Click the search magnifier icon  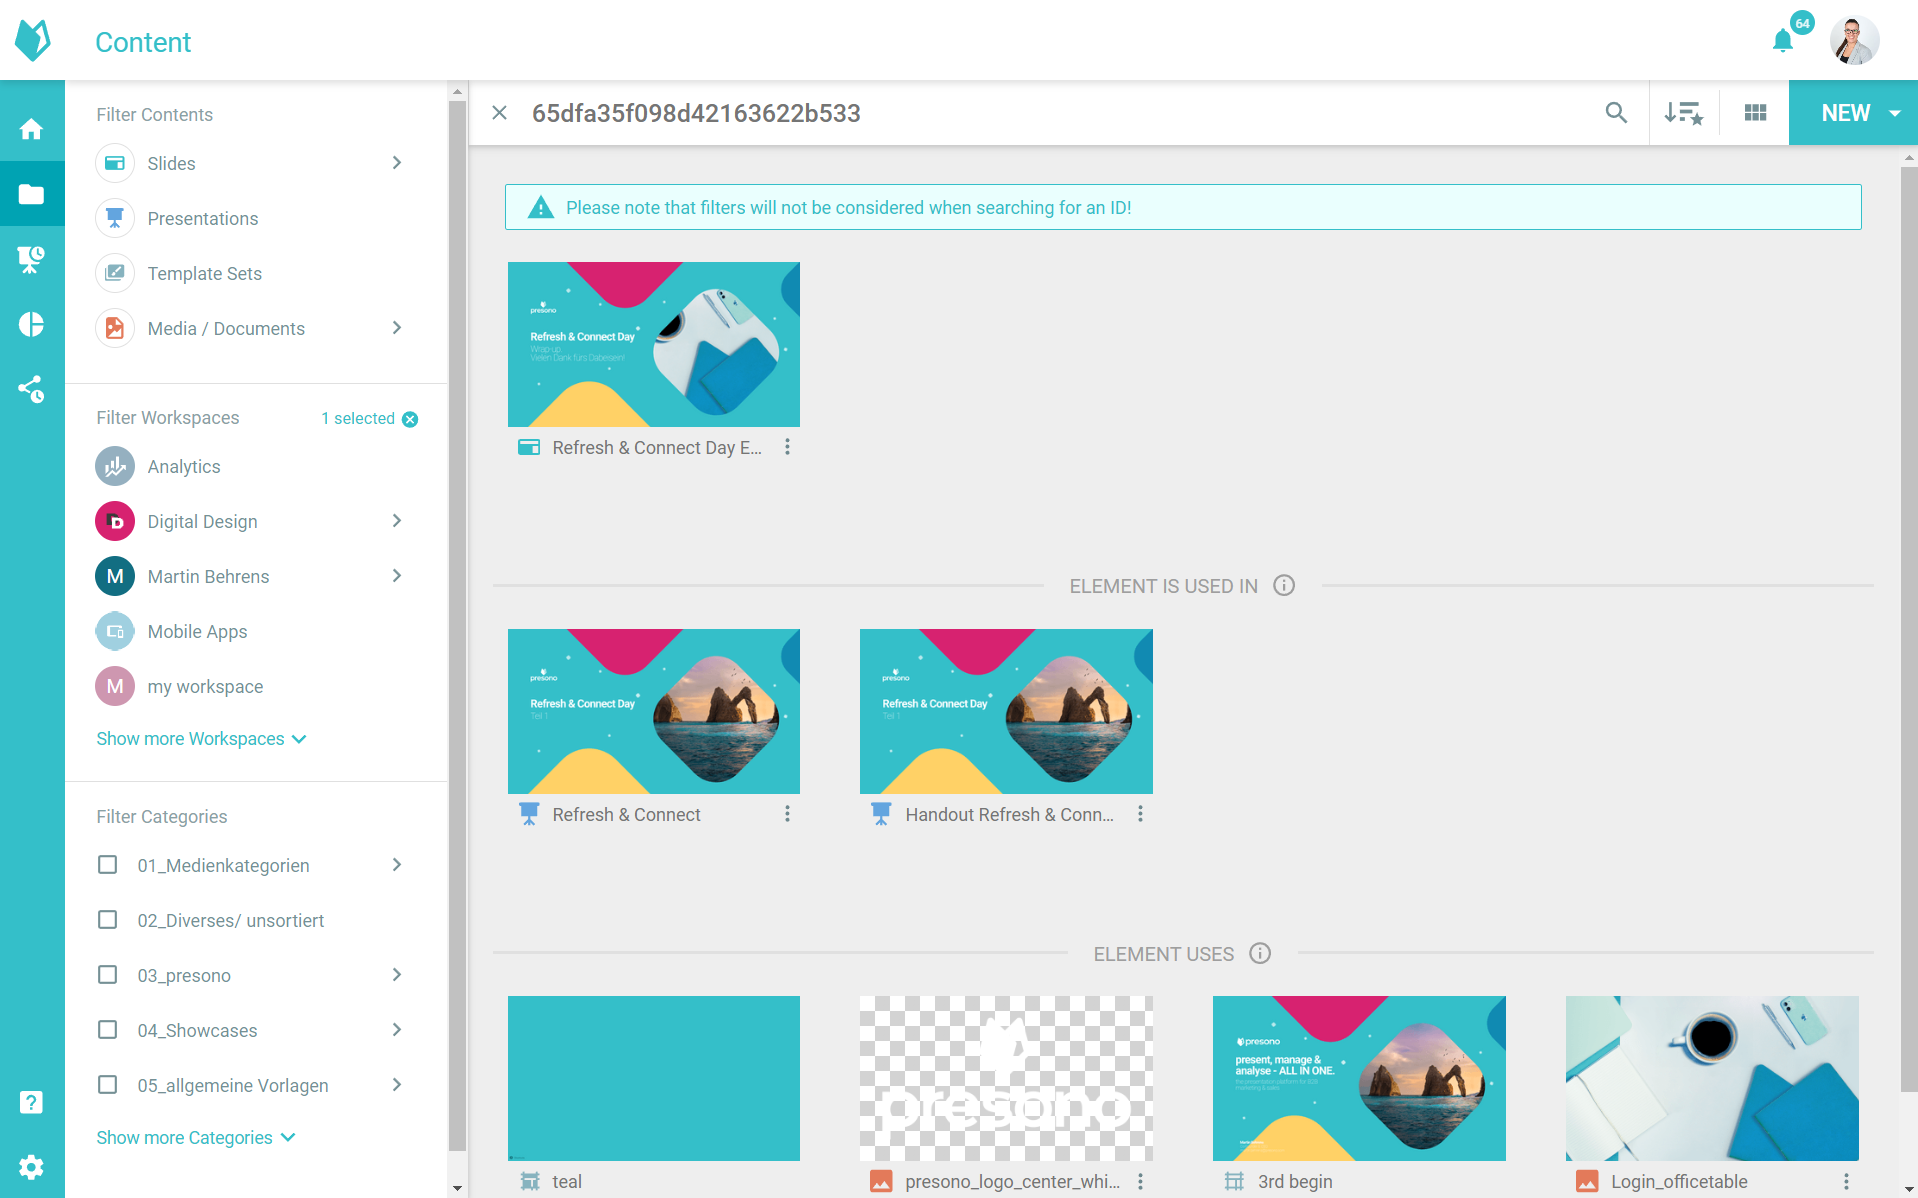[x=1616, y=113]
